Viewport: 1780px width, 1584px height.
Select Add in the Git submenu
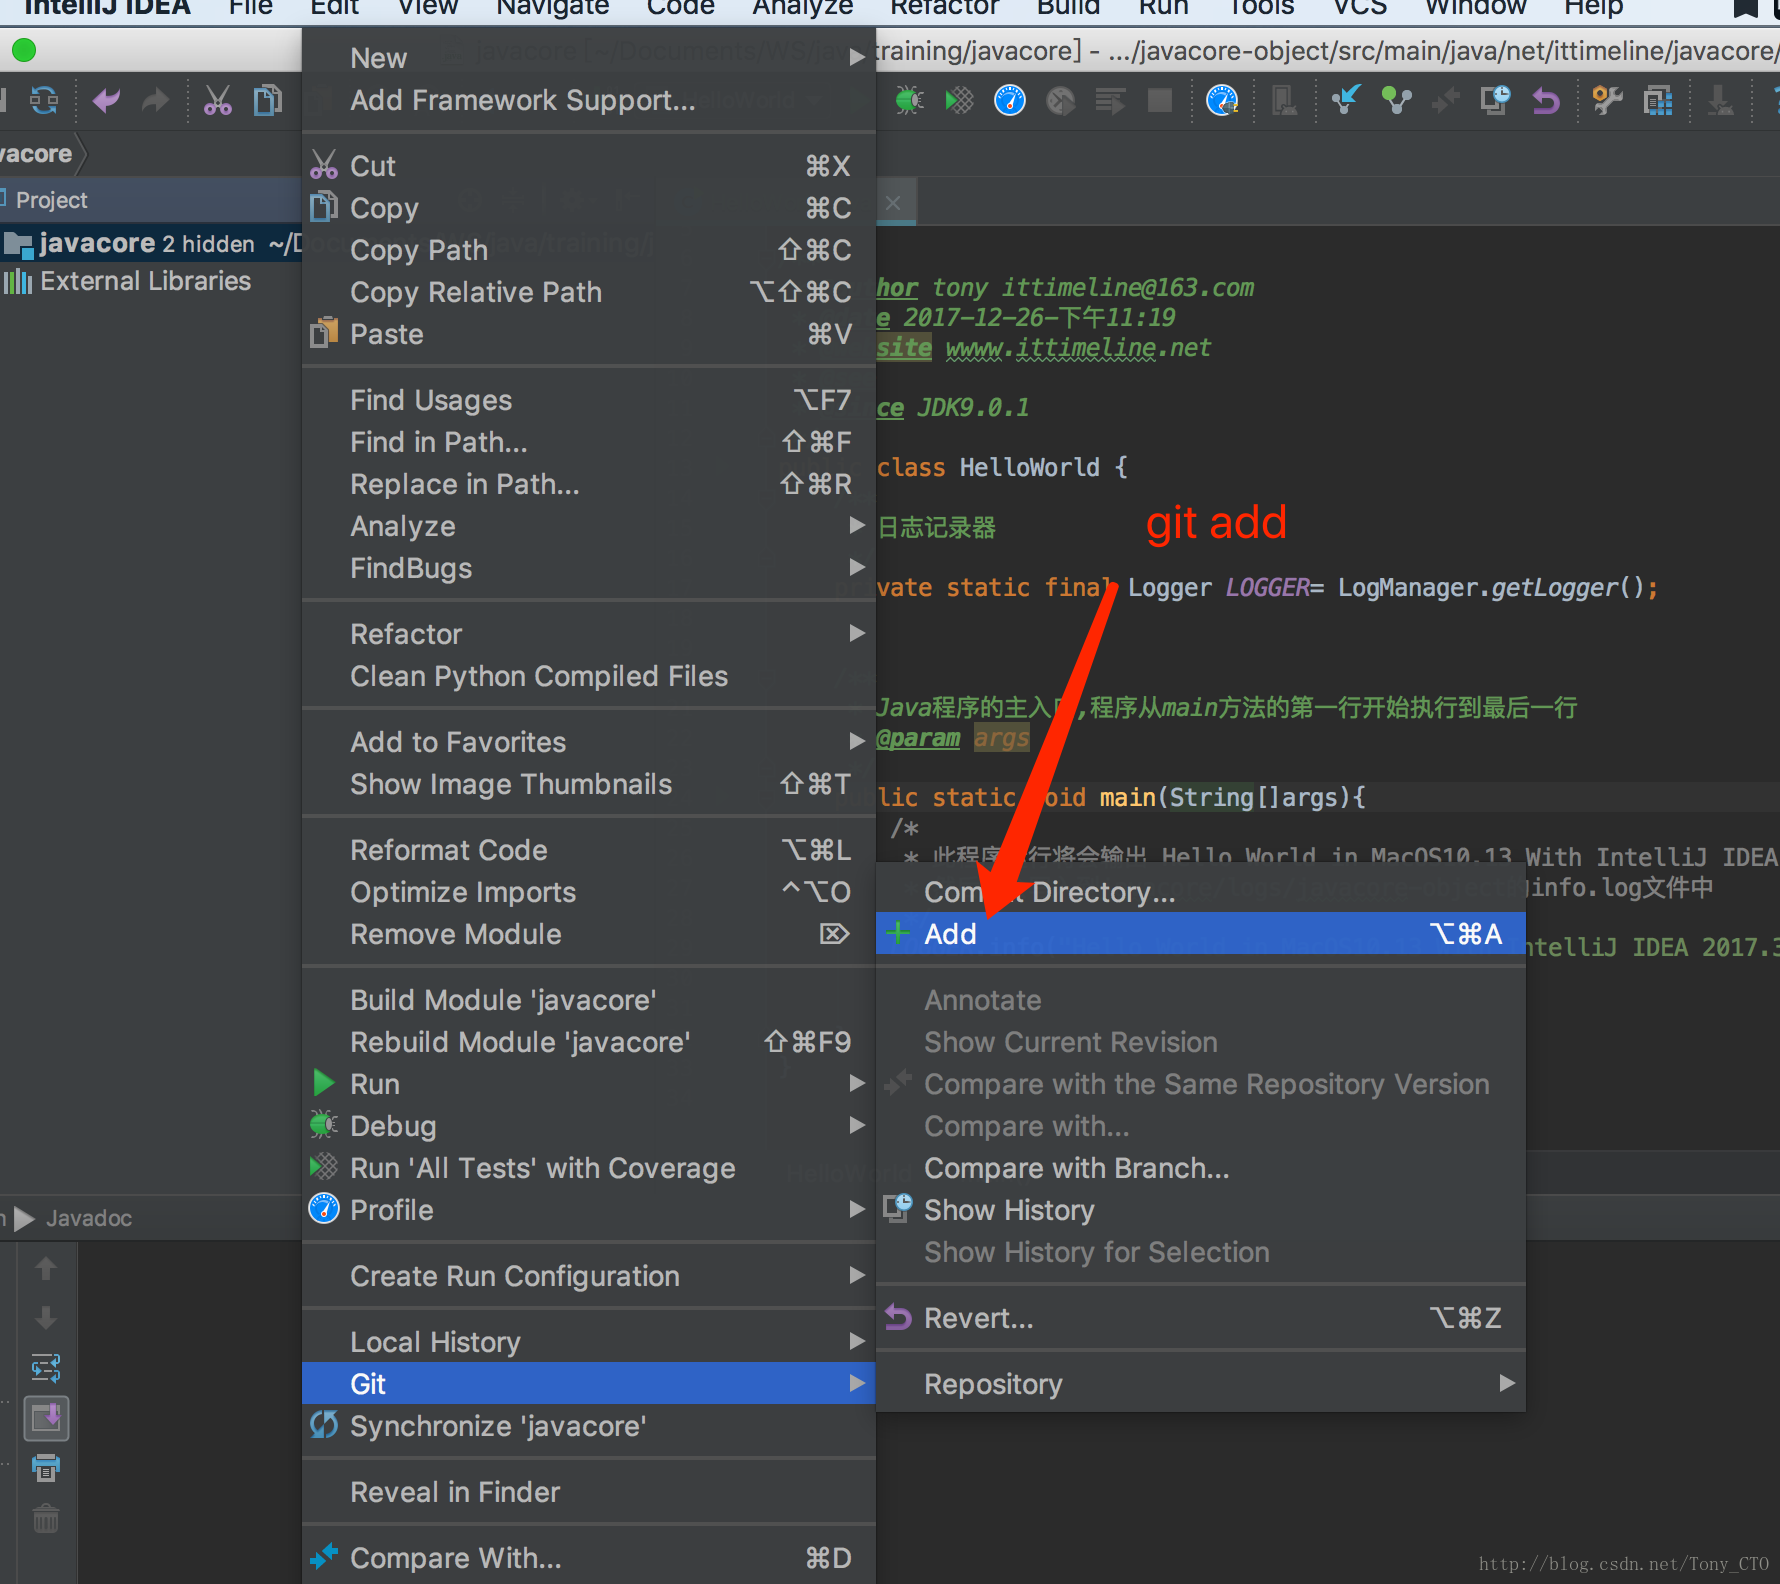click(1200, 934)
